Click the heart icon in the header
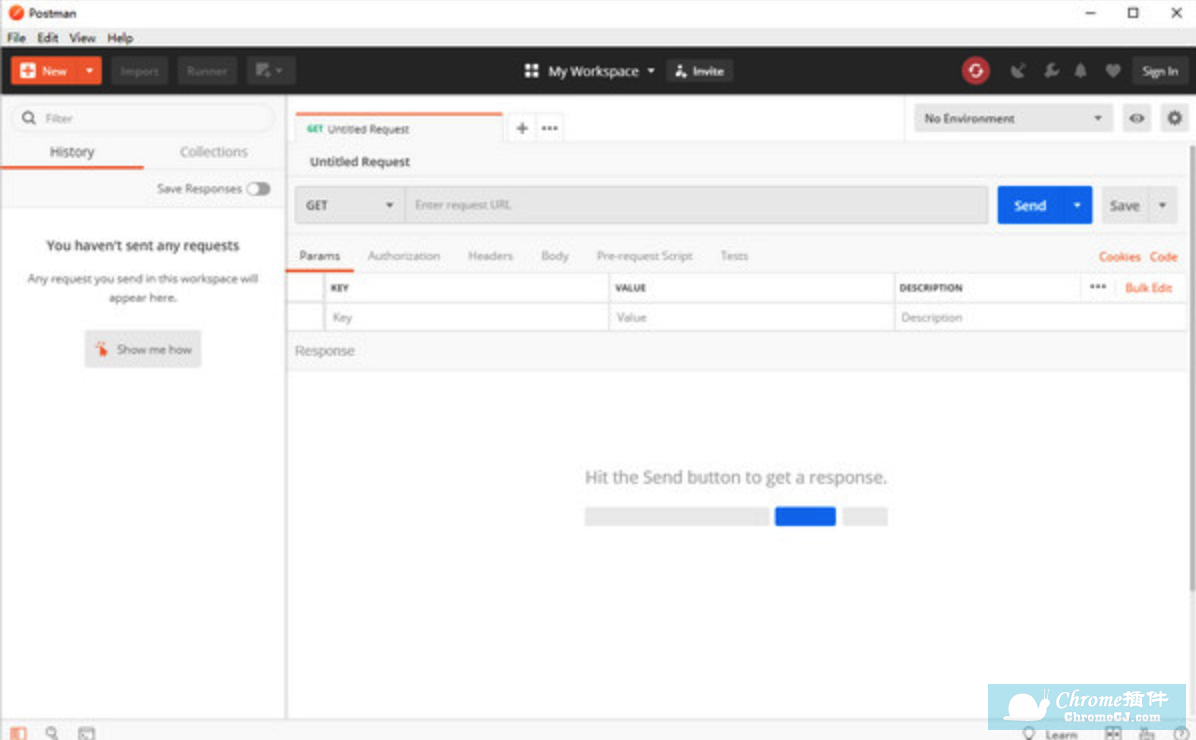 point(1112,71)
